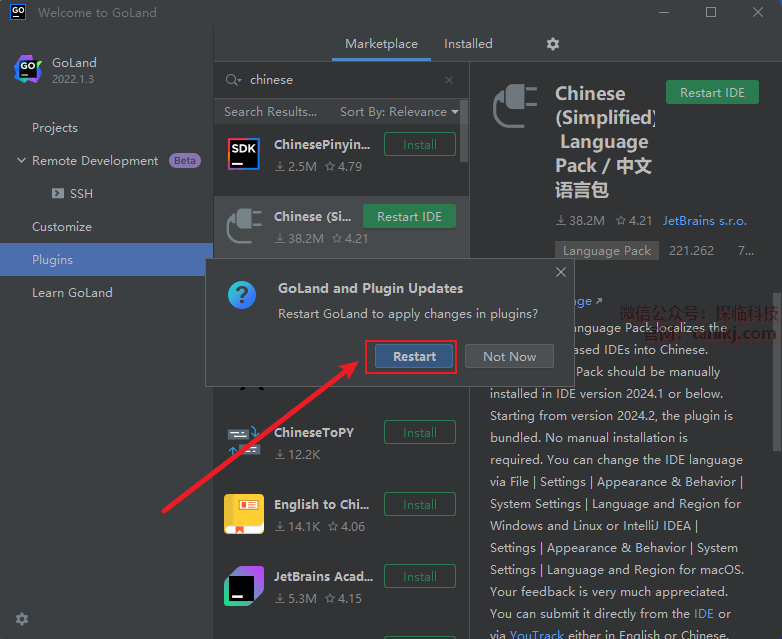This screenshot has height=639, width=782.
Task: Click the ChinesePinyin SDK plugin icon
Action: pyautogui.click(x=243, y=154)
